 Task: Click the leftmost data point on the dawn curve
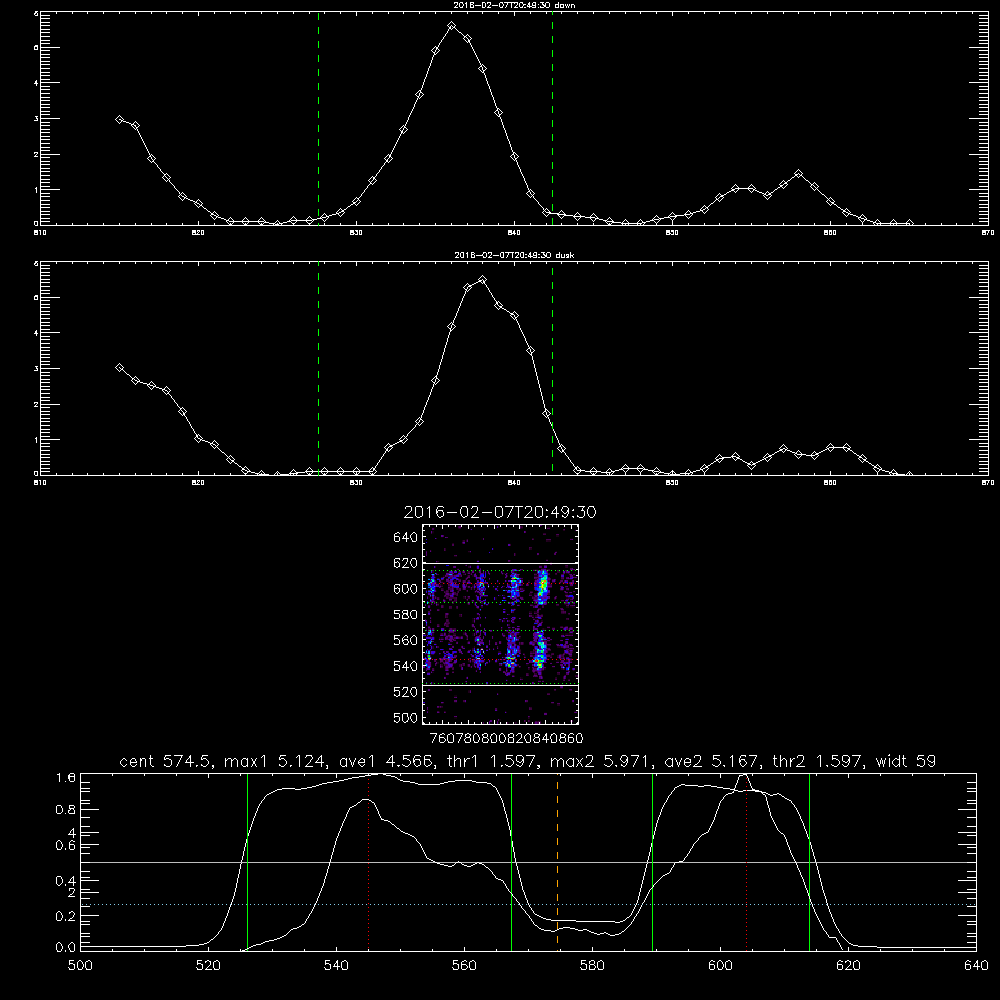click(x=119, y=119)
